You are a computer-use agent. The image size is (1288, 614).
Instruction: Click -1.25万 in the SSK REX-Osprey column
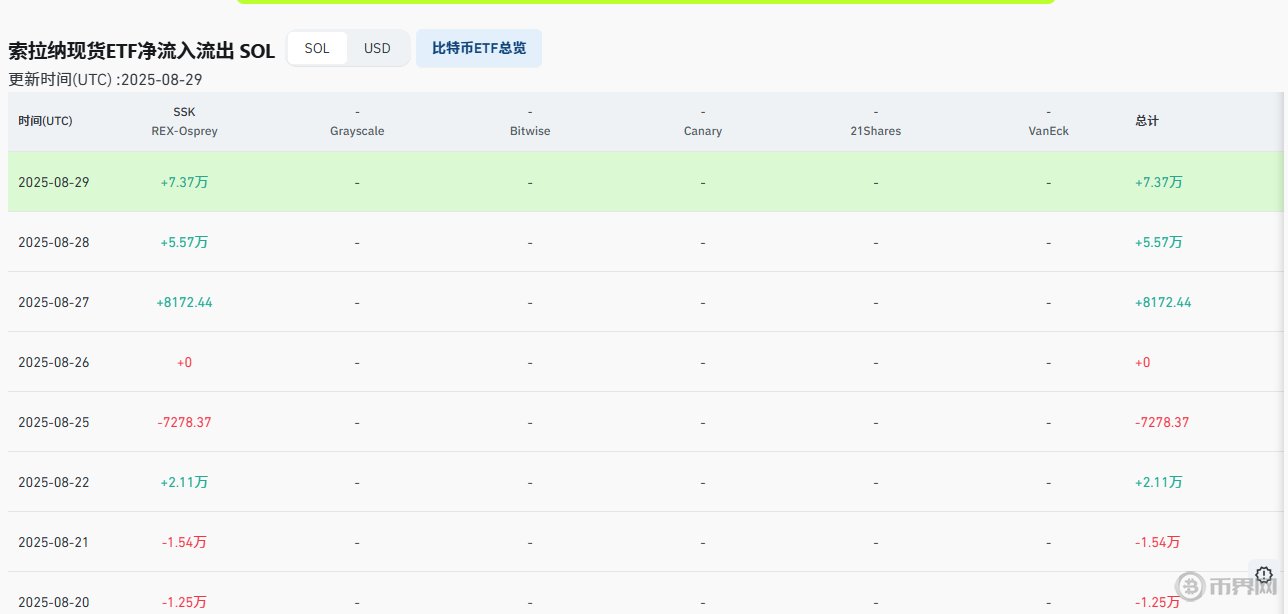184,602
